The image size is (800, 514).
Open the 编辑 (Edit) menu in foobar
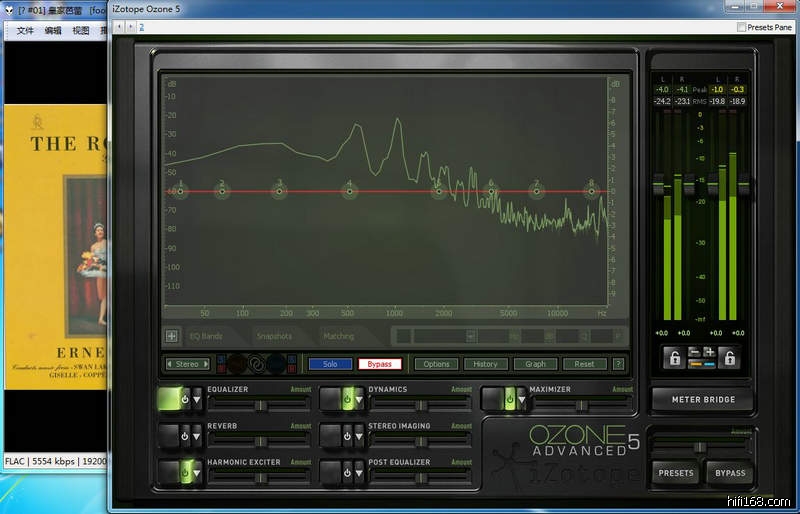(53, 30)
